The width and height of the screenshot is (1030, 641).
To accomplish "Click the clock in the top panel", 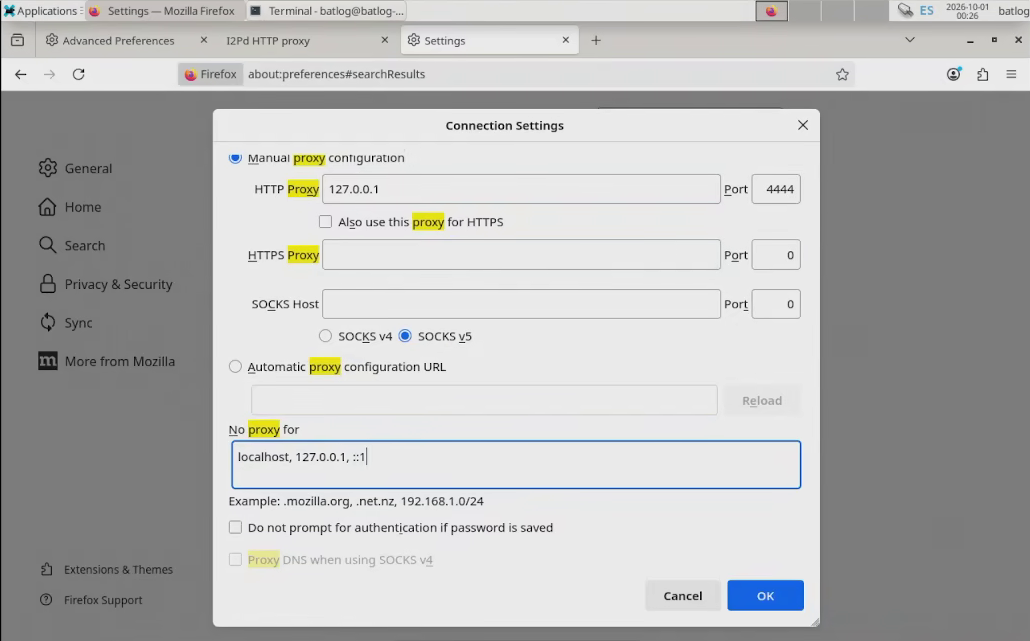I will pyautogui.click(x=967, y=11).
